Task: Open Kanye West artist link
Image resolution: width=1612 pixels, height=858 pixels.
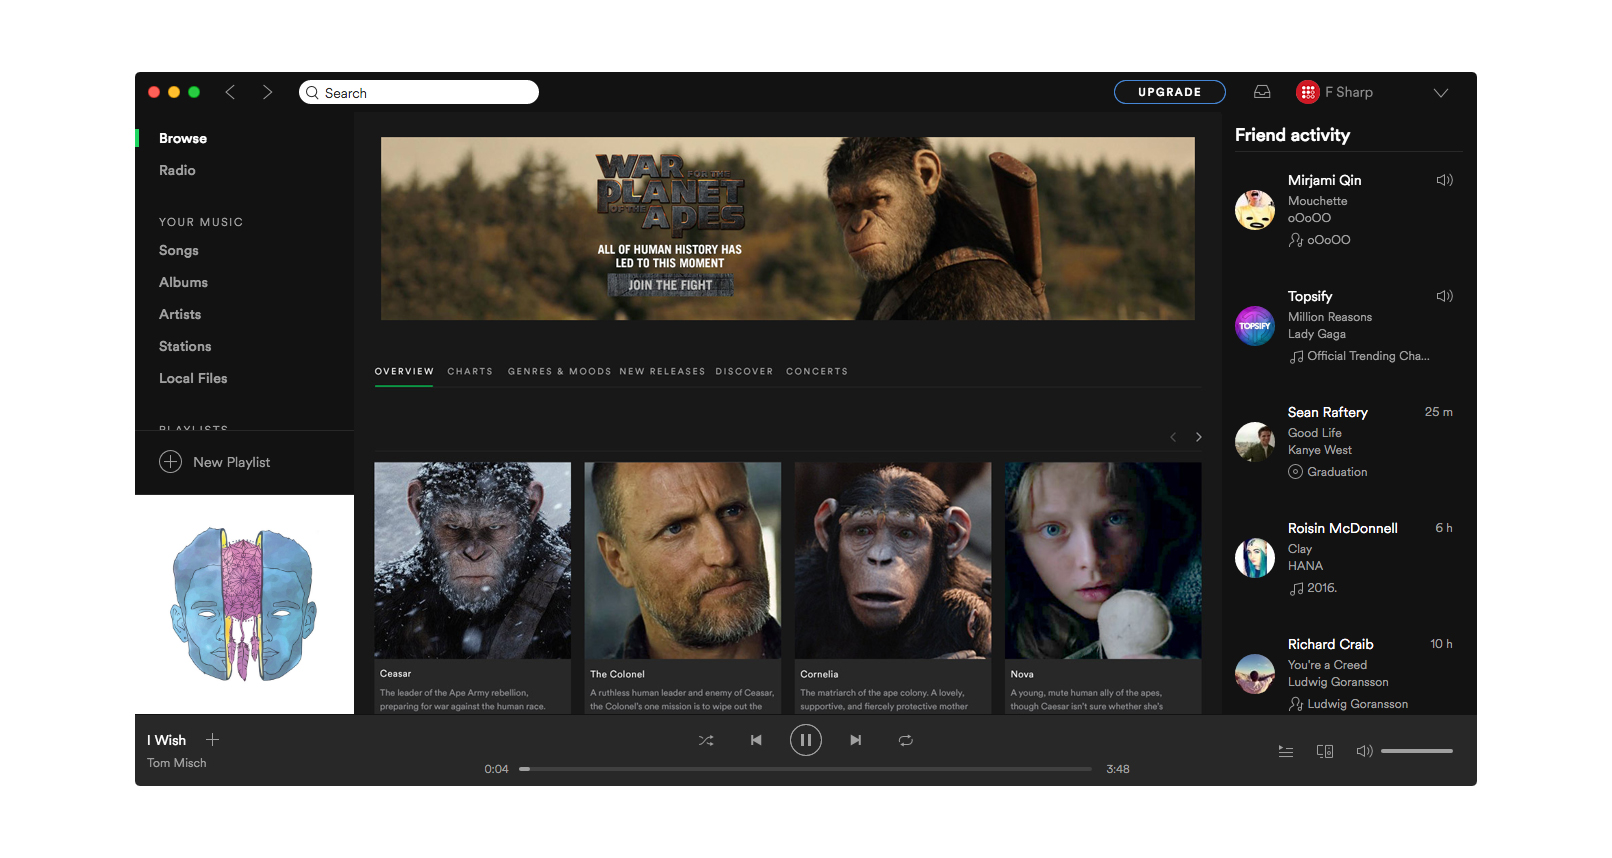Action: (x=1320, y=450)
